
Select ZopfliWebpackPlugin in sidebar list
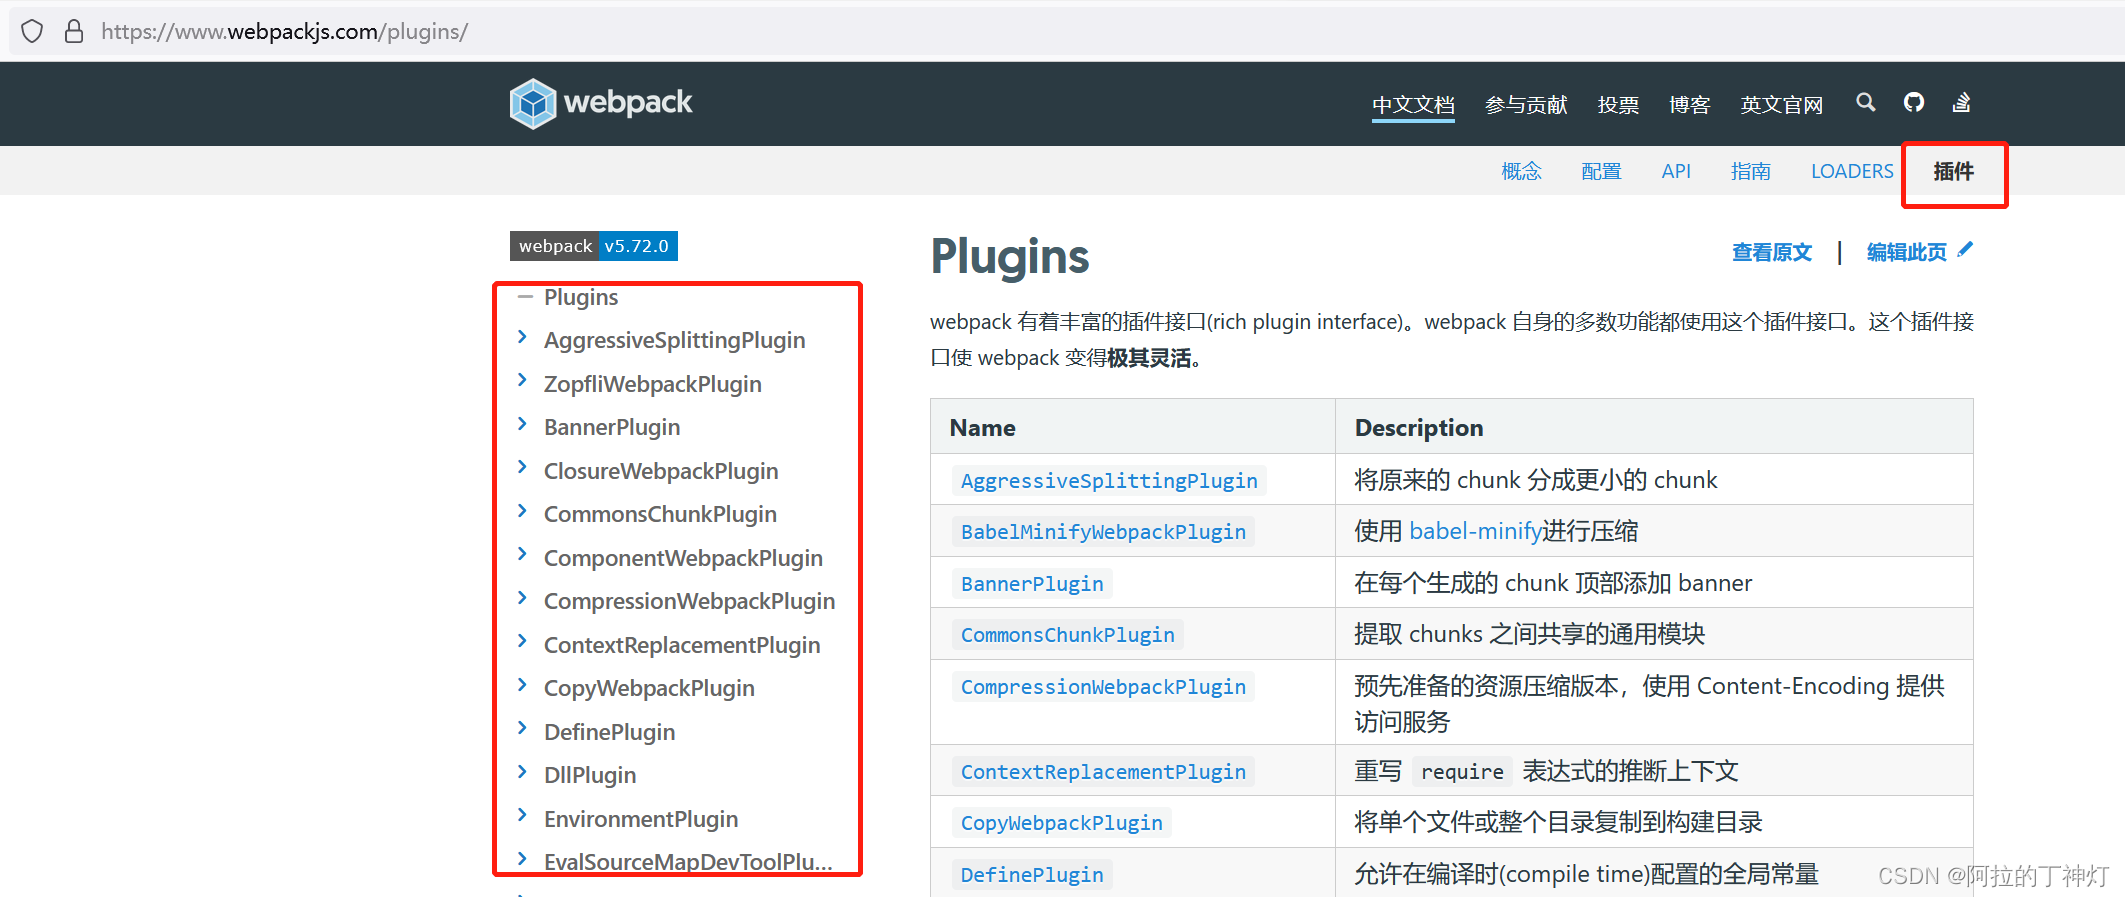point(652,384)
